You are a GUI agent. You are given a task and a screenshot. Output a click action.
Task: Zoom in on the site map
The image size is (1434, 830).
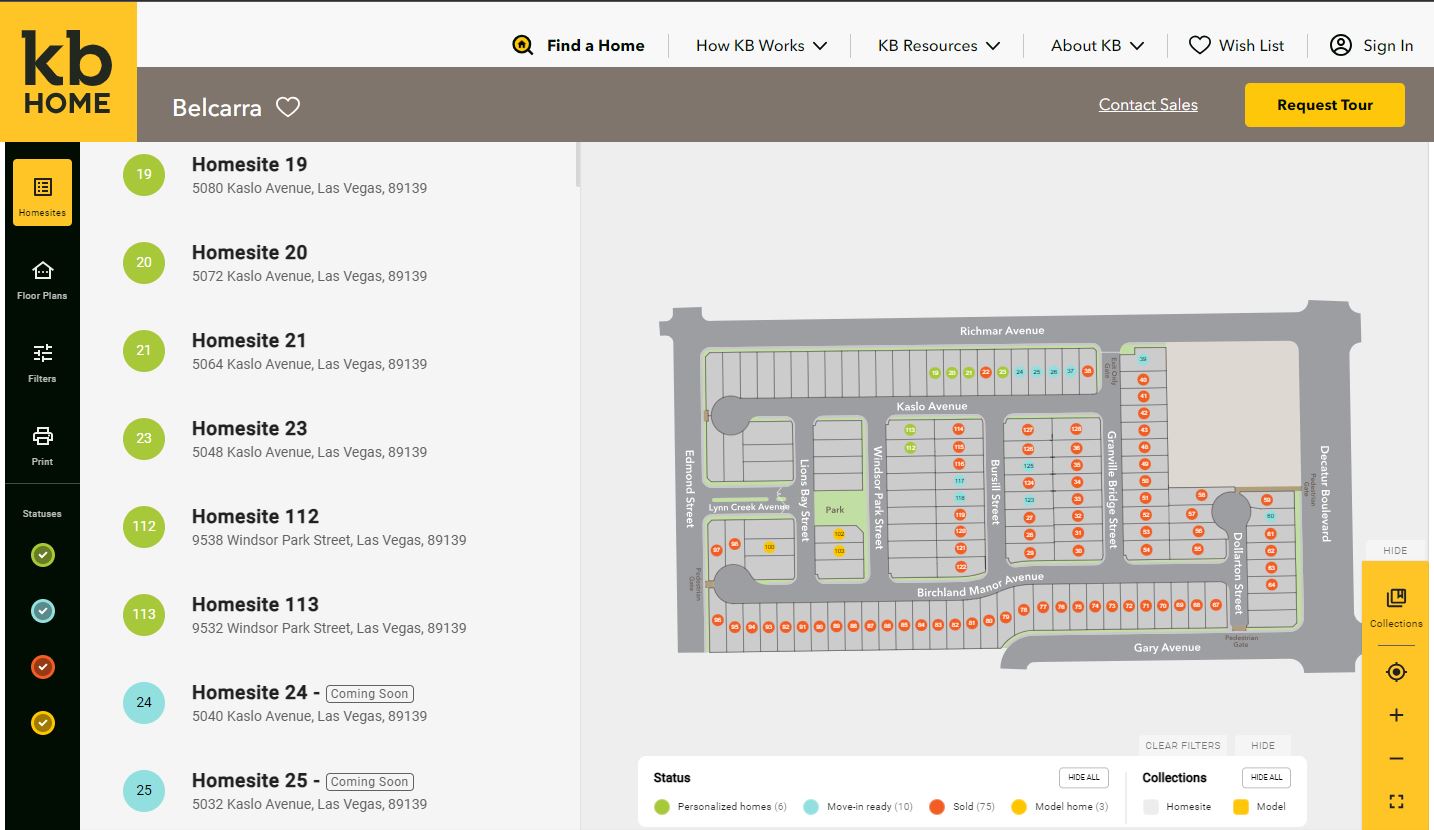pyautogui.click(x=1396, y=715)
